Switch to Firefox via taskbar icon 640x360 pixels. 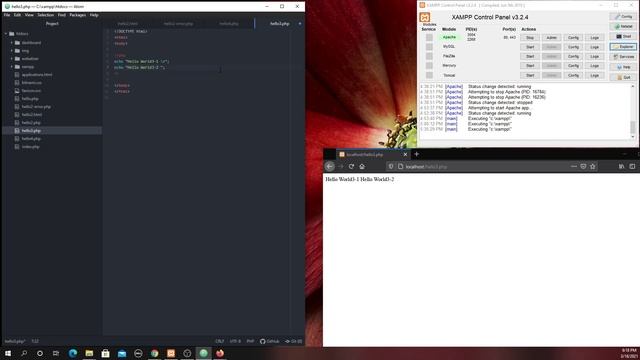click(220, 353)
